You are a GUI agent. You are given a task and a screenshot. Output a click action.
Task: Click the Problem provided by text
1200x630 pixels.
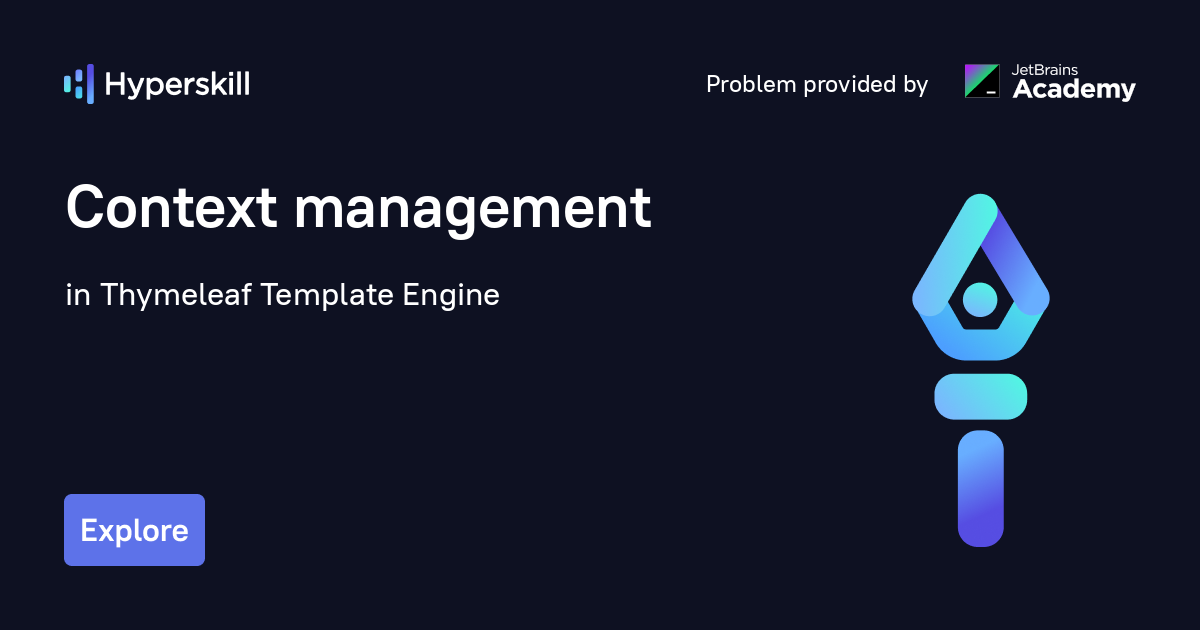[817, 85]
